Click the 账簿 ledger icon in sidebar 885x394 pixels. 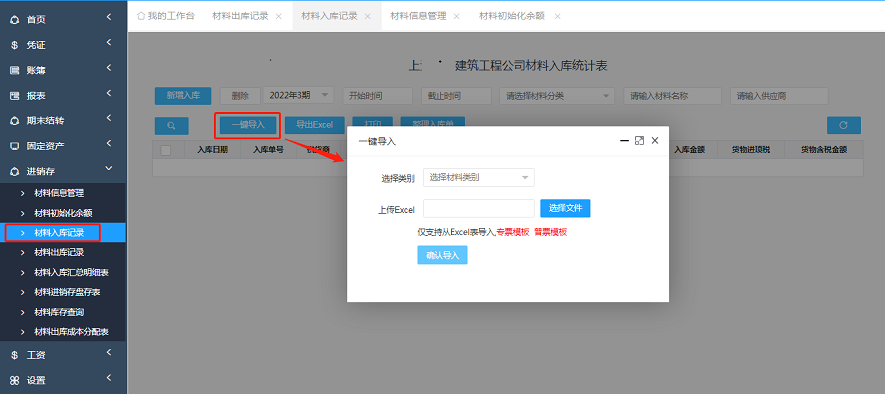point(15,71)
